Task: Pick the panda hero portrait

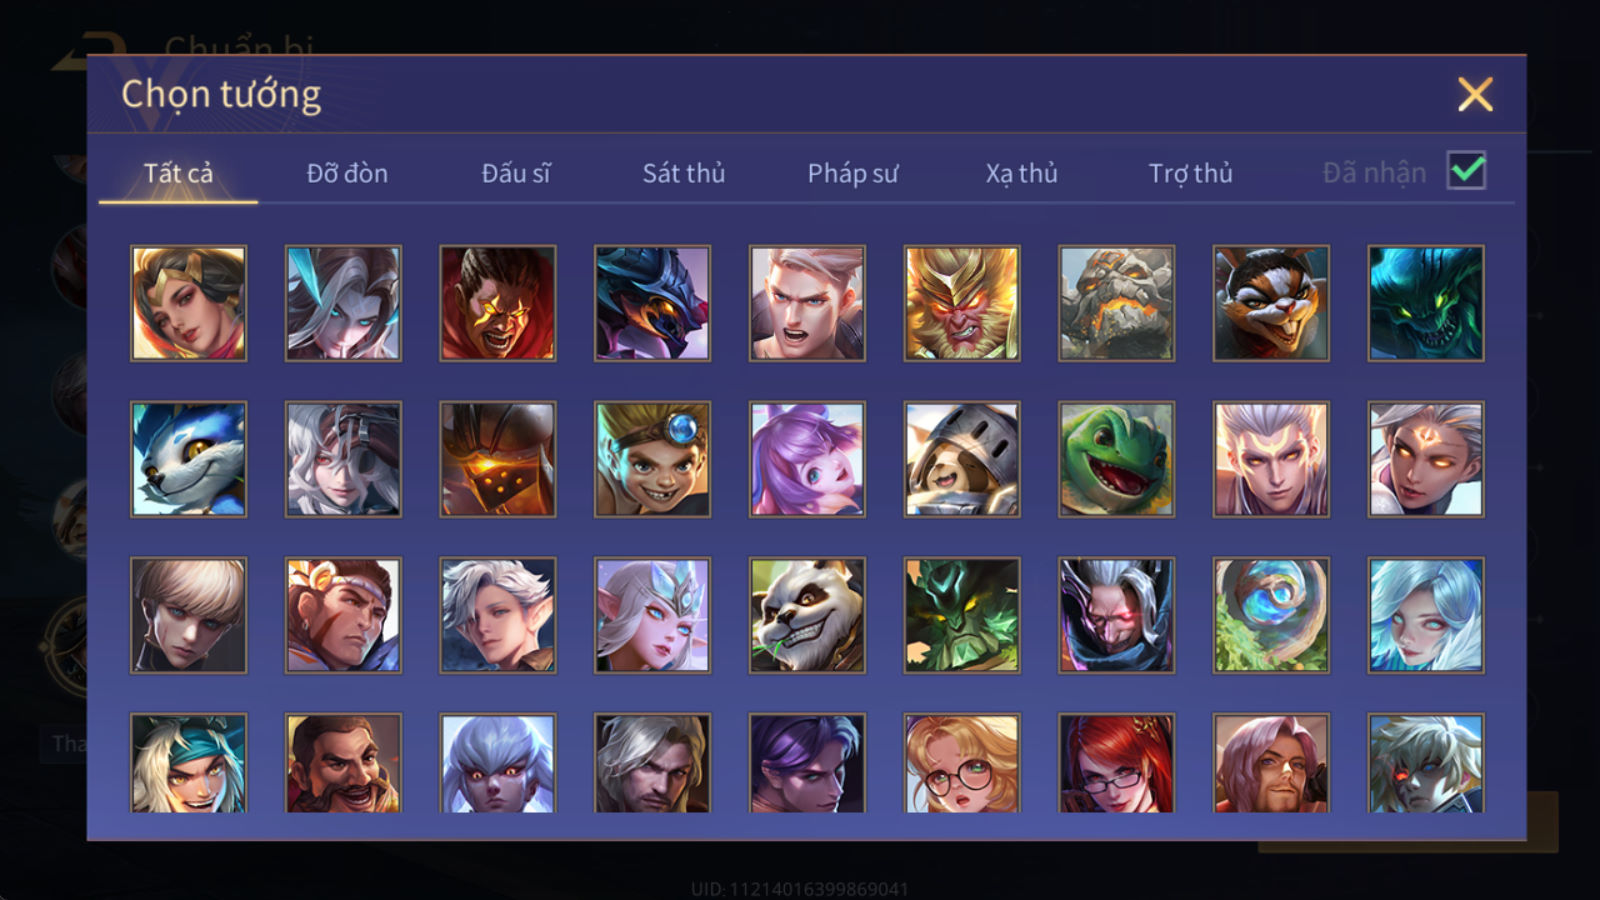Action: click(x=807, y=615)
